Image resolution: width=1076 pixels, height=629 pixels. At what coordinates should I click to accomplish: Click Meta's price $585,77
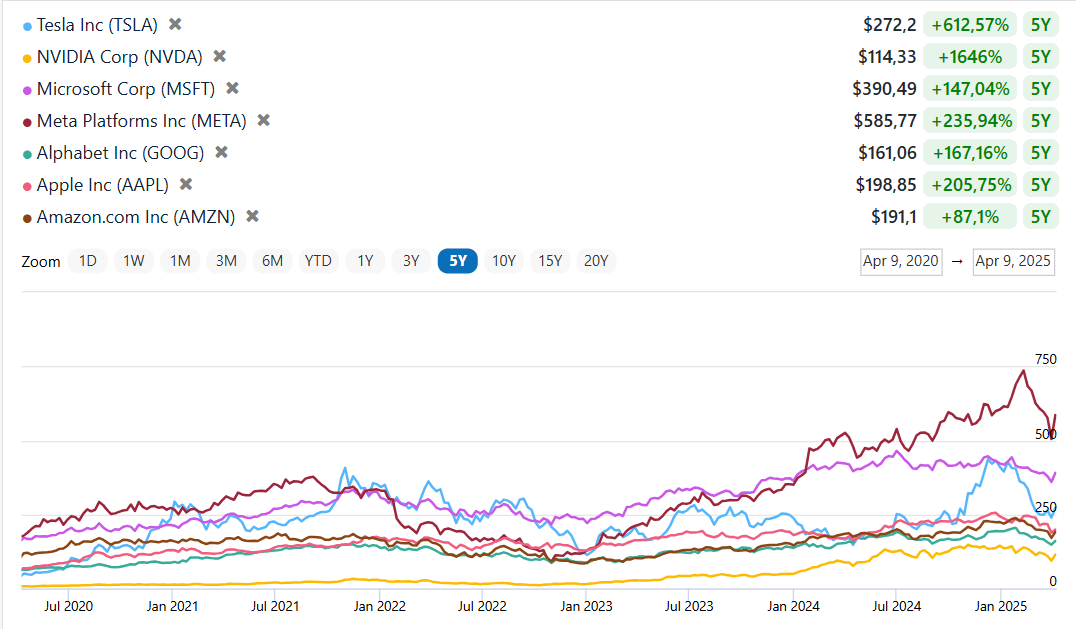[x=885, y=121]
